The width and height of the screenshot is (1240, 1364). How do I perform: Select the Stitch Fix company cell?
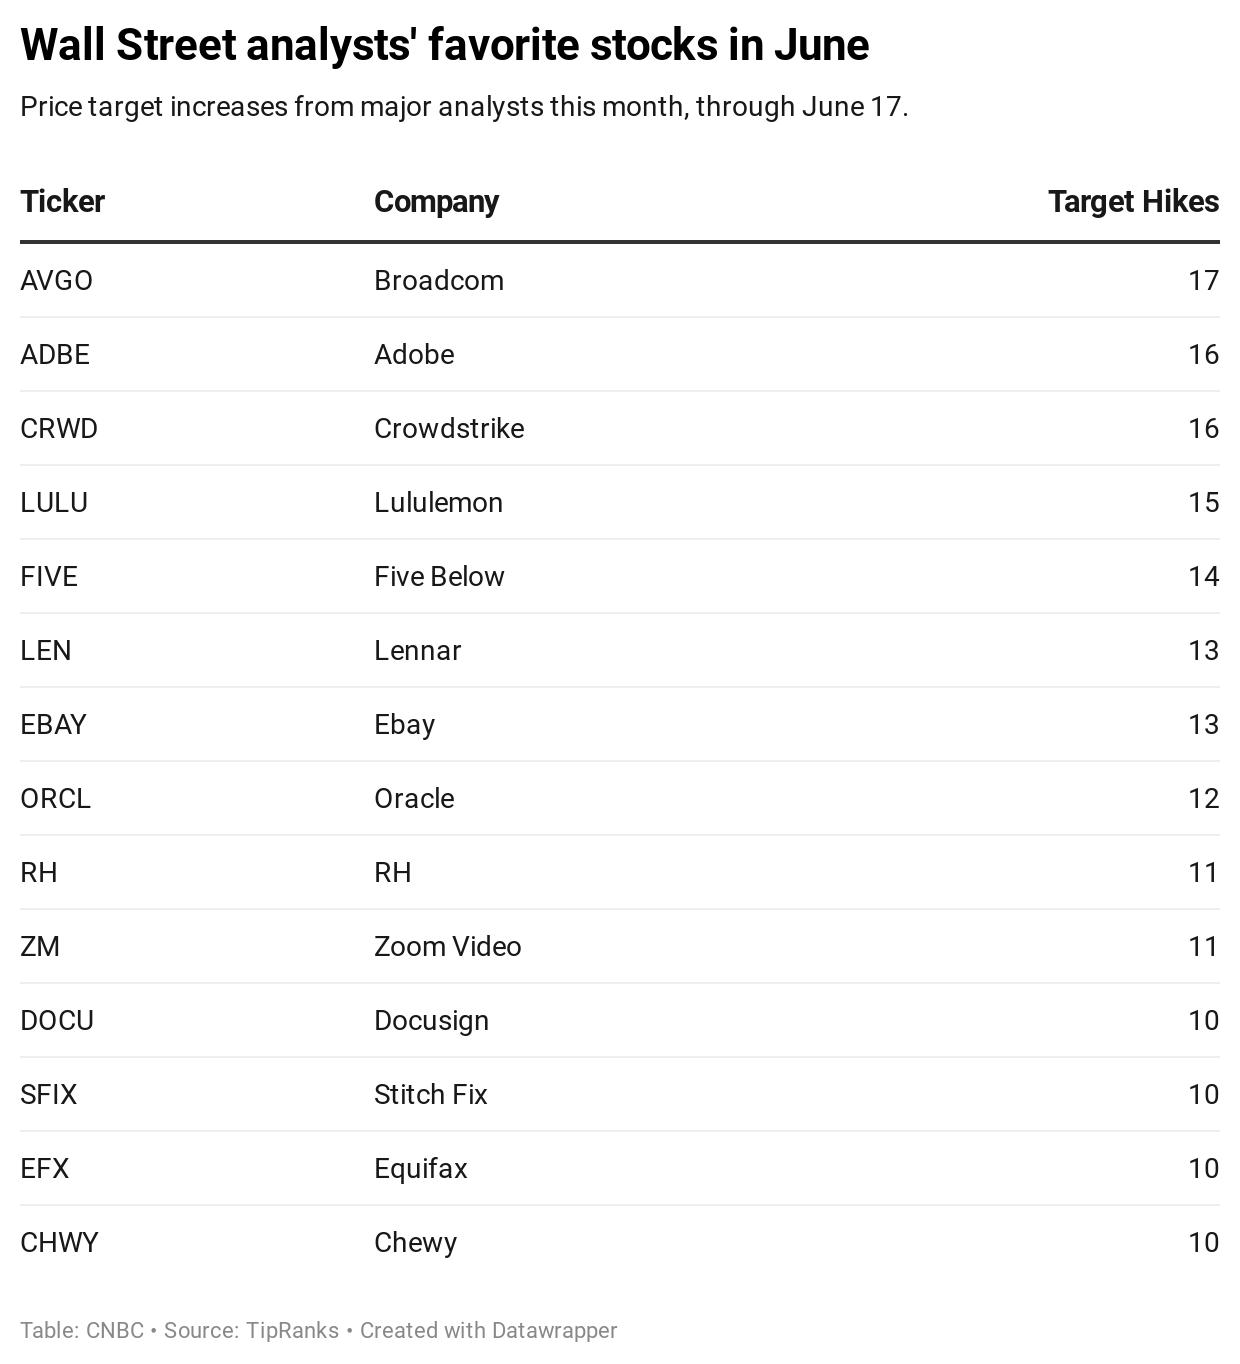(x=430, y=1095)
